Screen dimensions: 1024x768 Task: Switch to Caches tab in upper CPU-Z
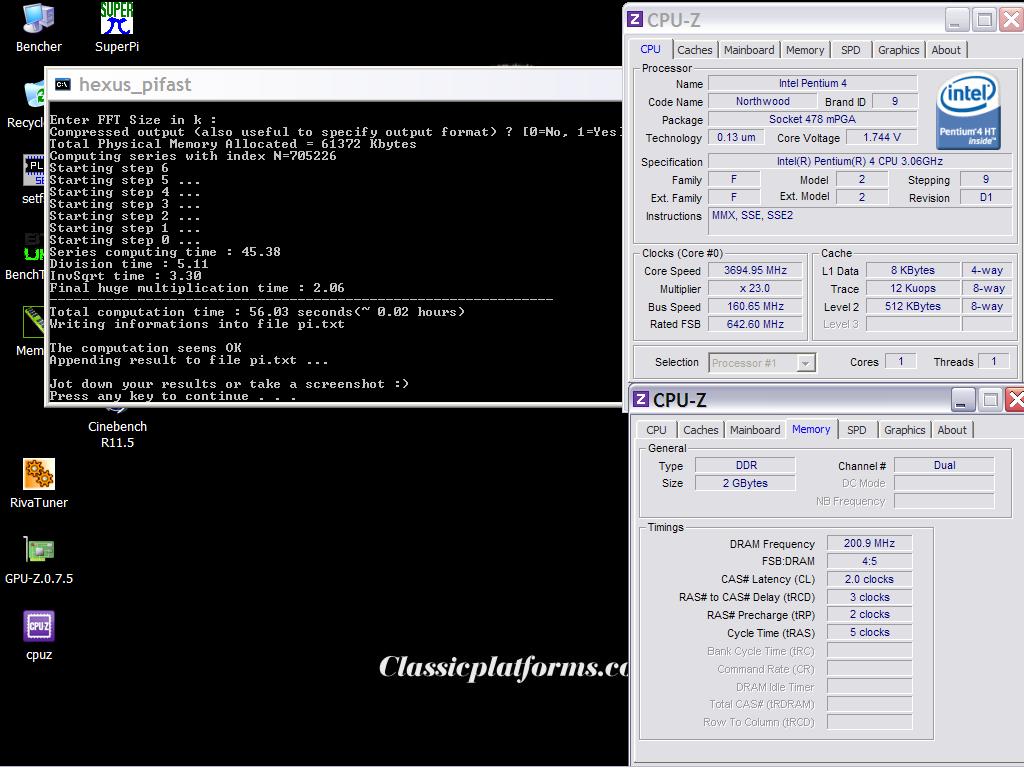point(694,50)
